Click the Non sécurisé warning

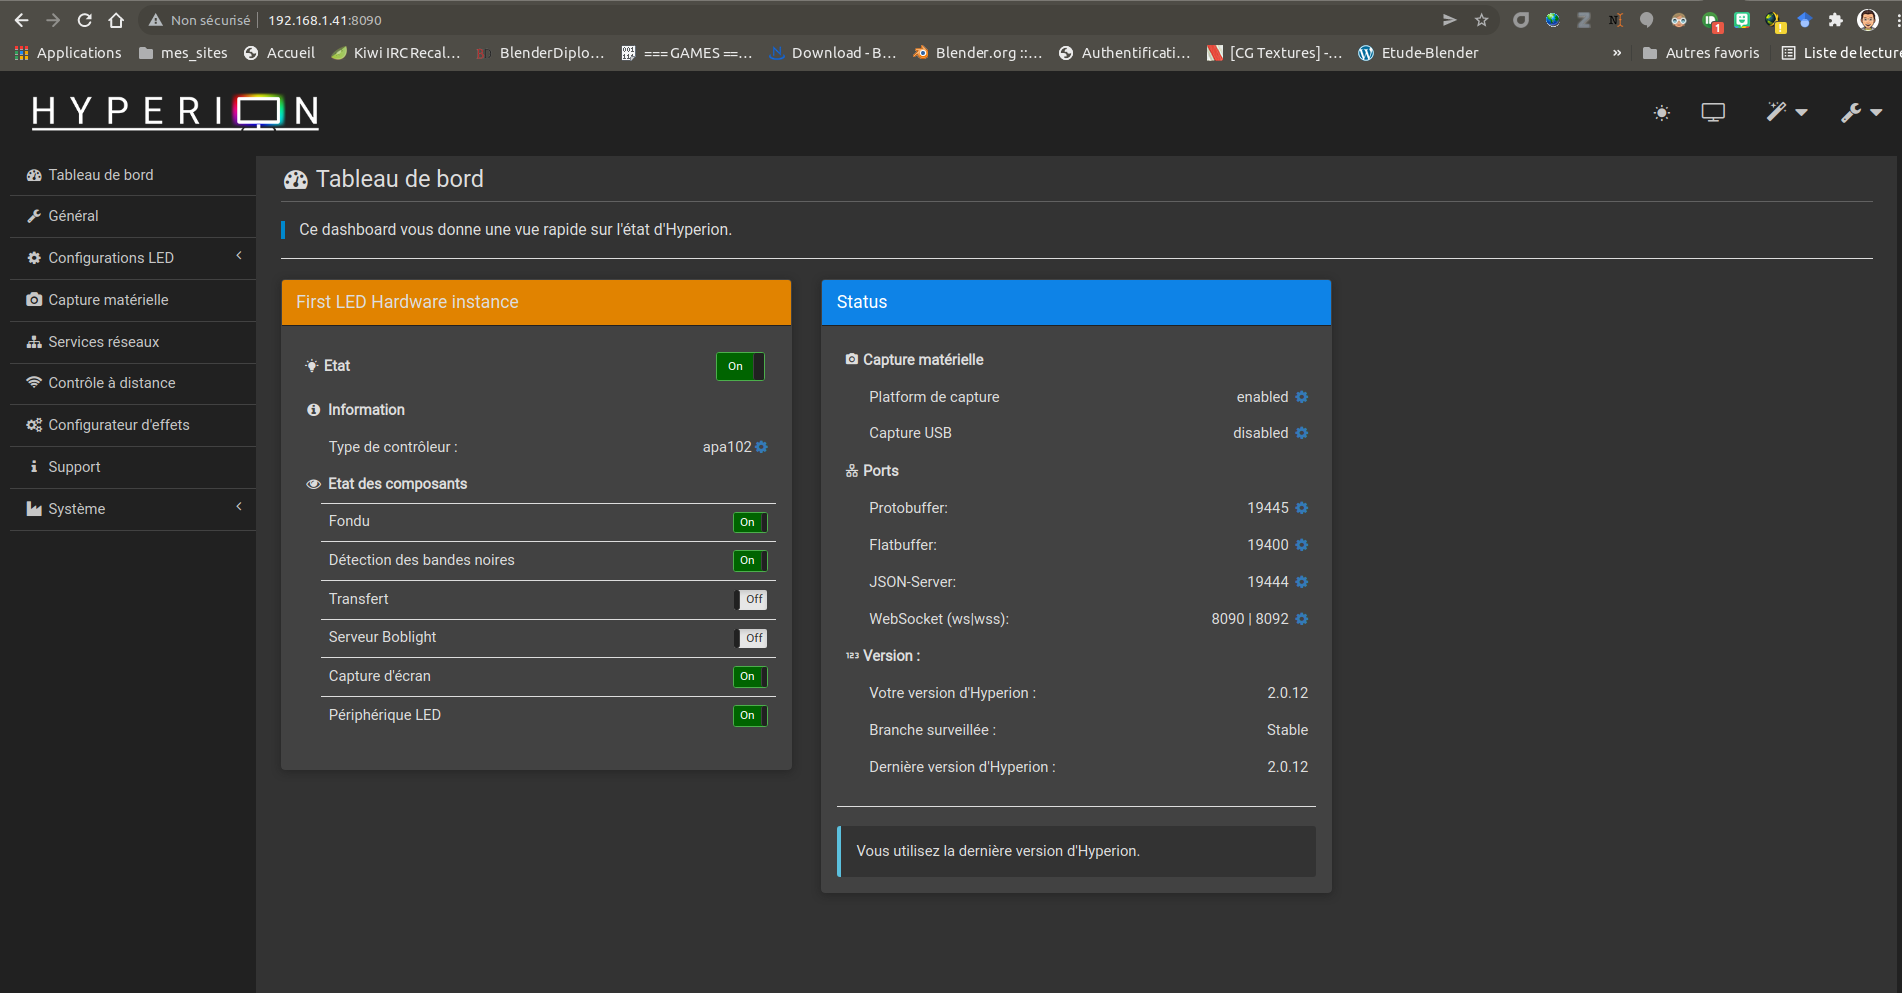pos(199,20)
